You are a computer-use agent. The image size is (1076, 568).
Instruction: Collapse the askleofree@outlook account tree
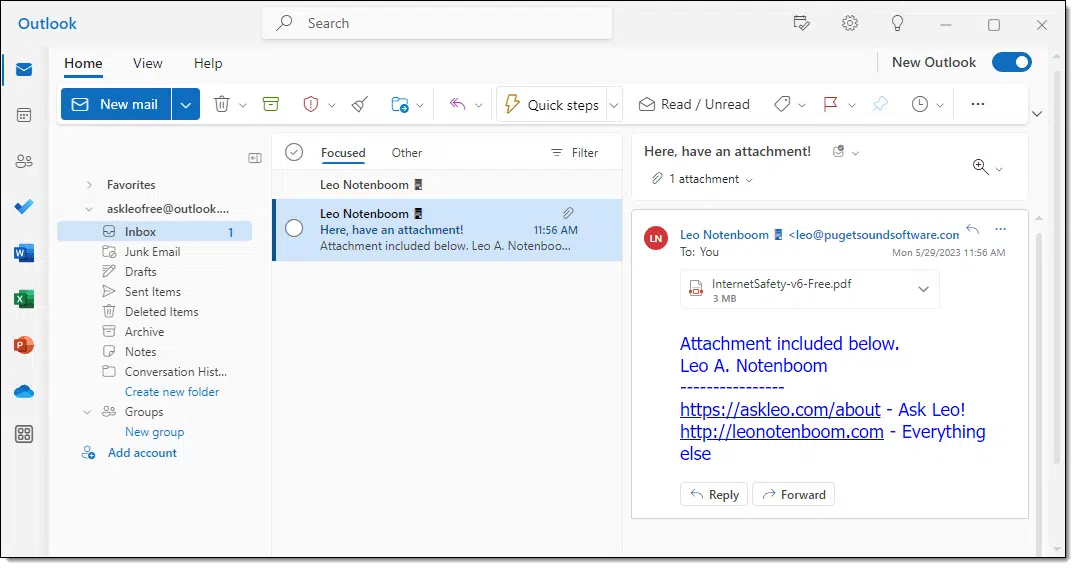[x=89, y=209]
